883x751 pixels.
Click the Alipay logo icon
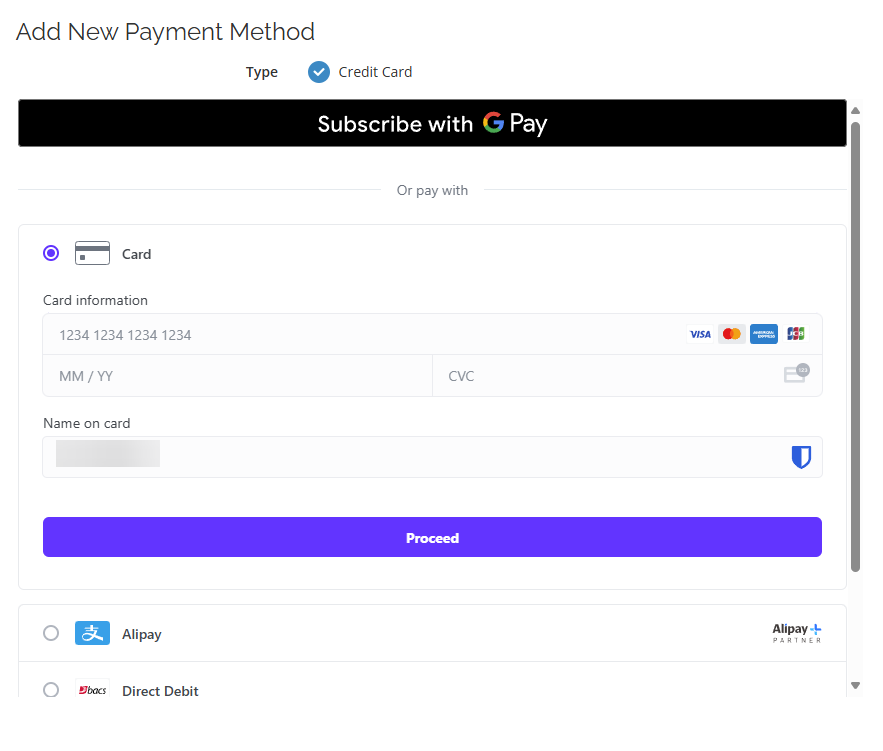click(x=92, y=633)
